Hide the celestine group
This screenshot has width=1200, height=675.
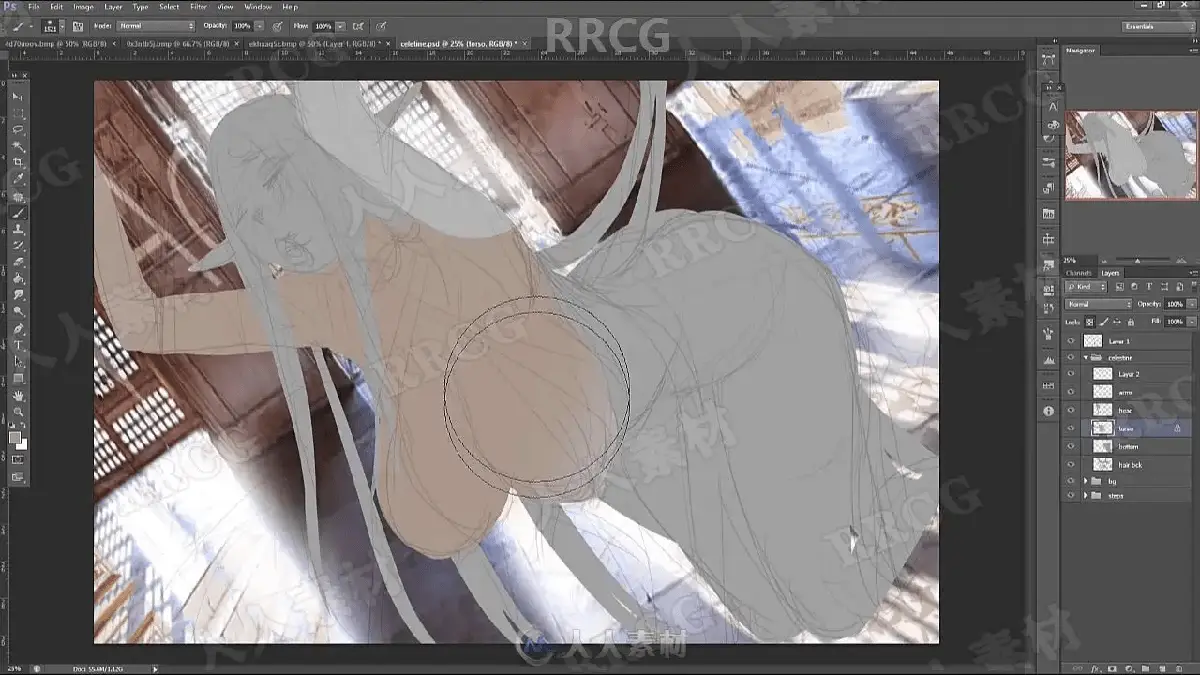point(1071,357)
